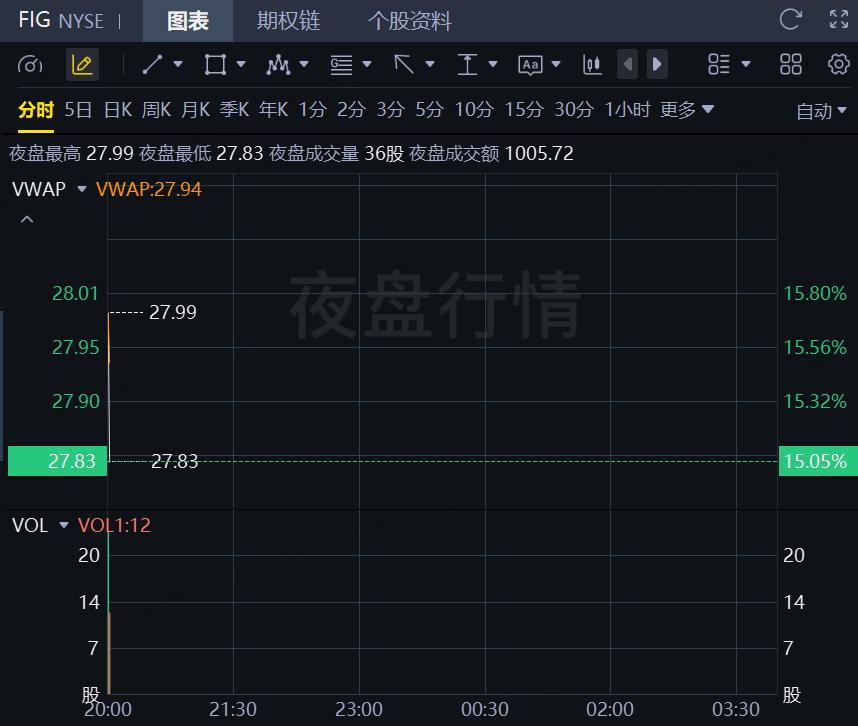Expand the 更多 timeframe dropdown
Viewport: 858px width, 726px height.
687,109
